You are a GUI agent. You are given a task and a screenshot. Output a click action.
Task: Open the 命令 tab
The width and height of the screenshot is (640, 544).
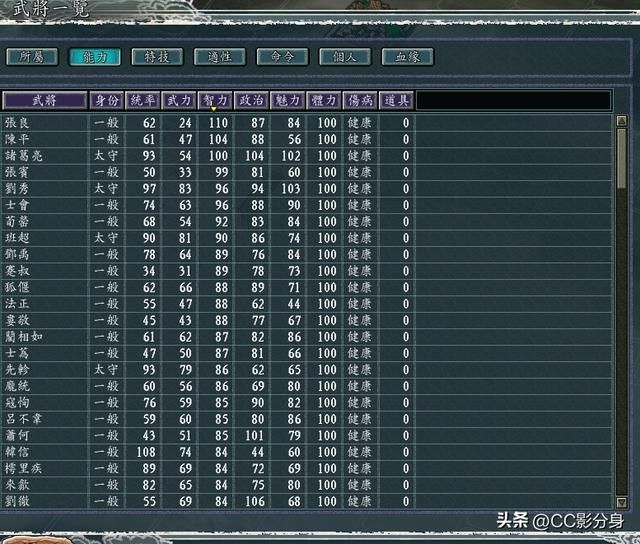pyautogui.click(x=282, y=57)
